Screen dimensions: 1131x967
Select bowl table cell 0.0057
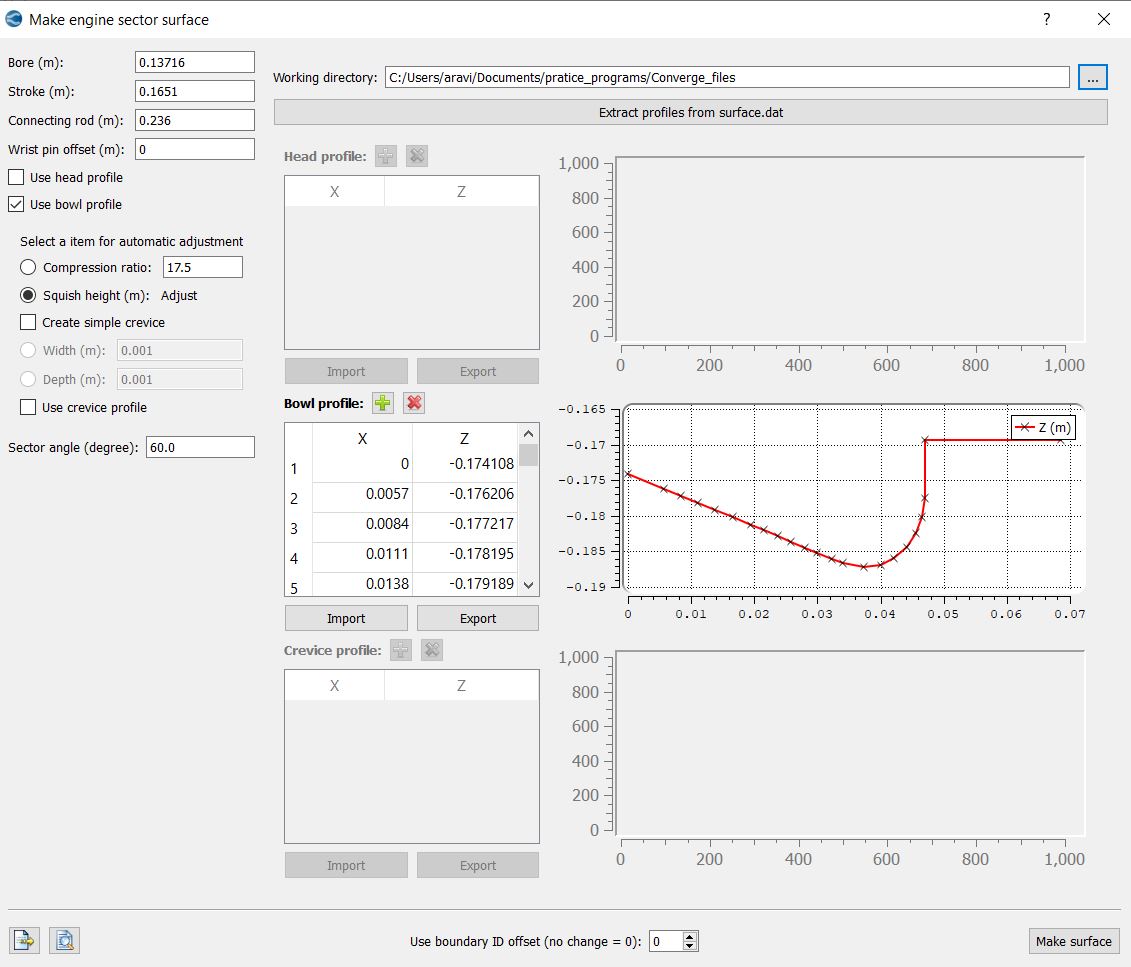click(362, 495)
